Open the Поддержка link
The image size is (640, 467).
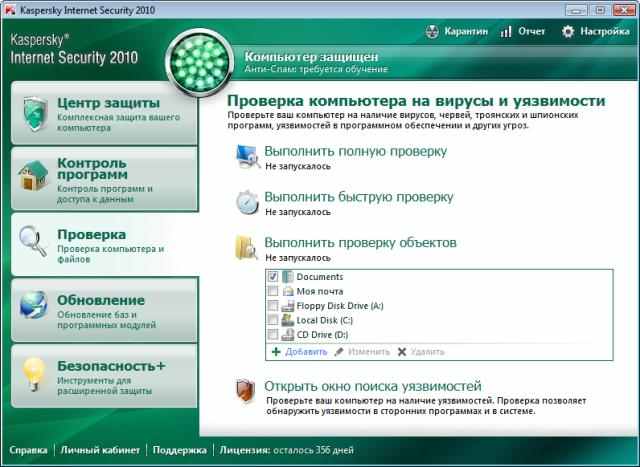click(x=179, y=450)
